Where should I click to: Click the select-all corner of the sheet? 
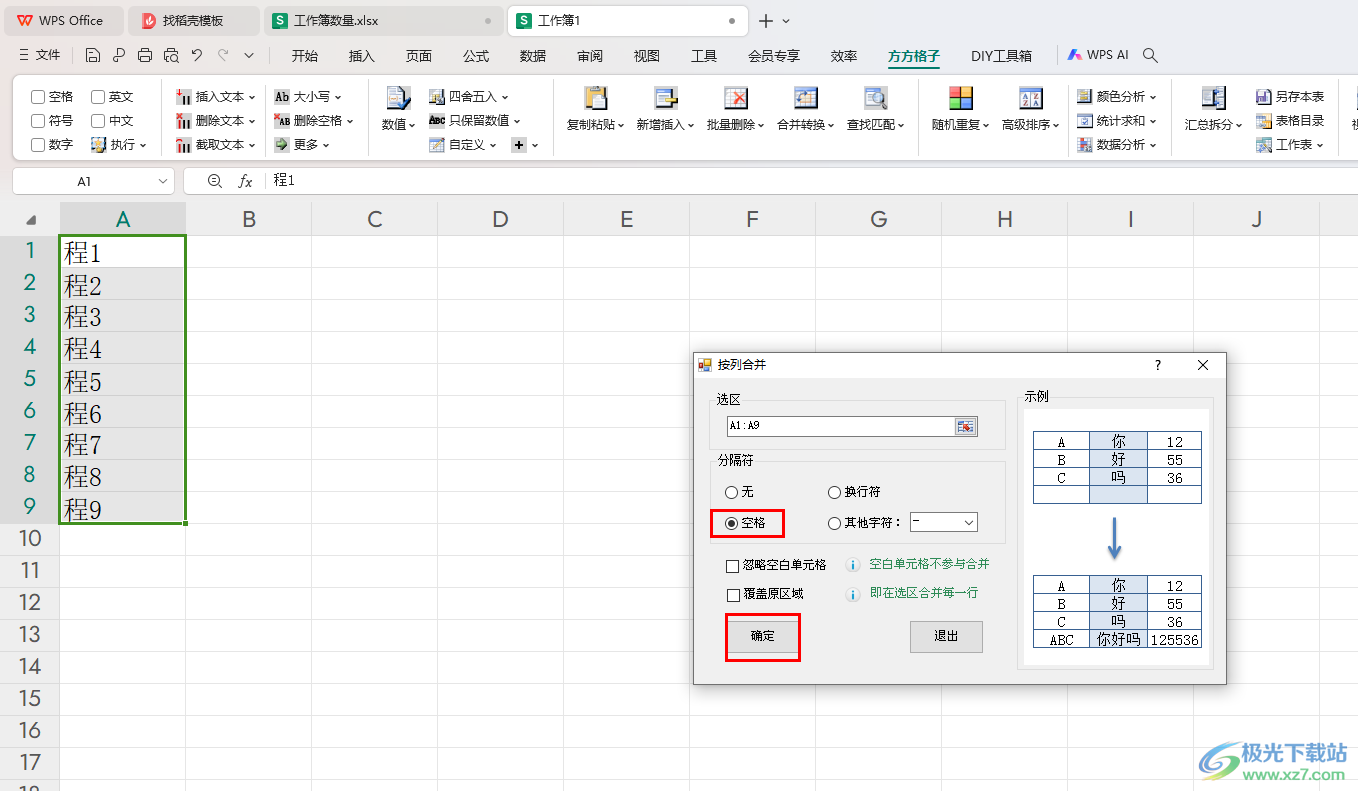pyautogui.click(x=30, y=219)
